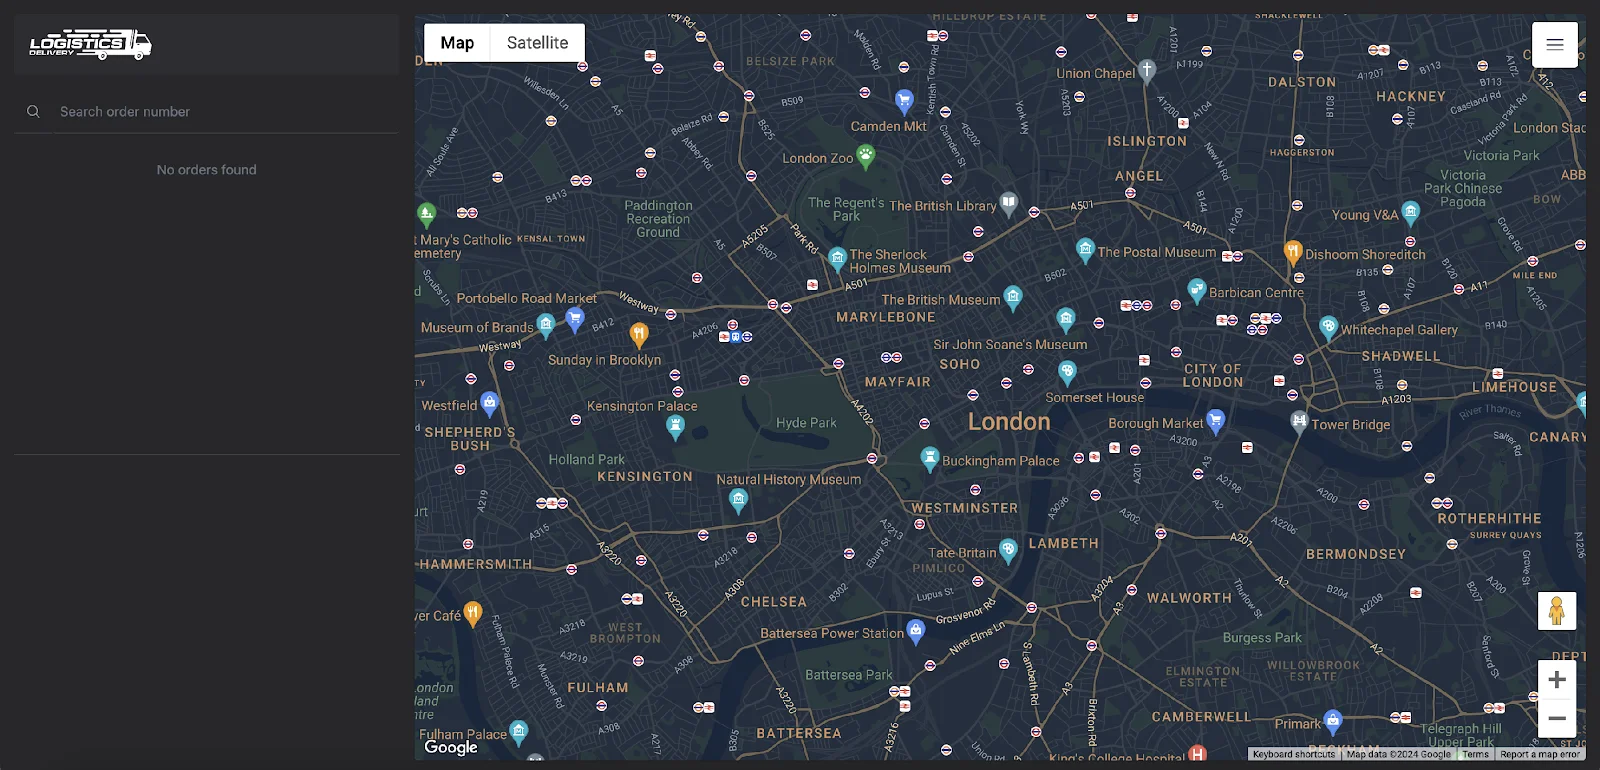Image resolution: width=1600 pixels, height=770 pixels.
Task: Select the Buckingham Palace marker
Action: coord(930,458)
